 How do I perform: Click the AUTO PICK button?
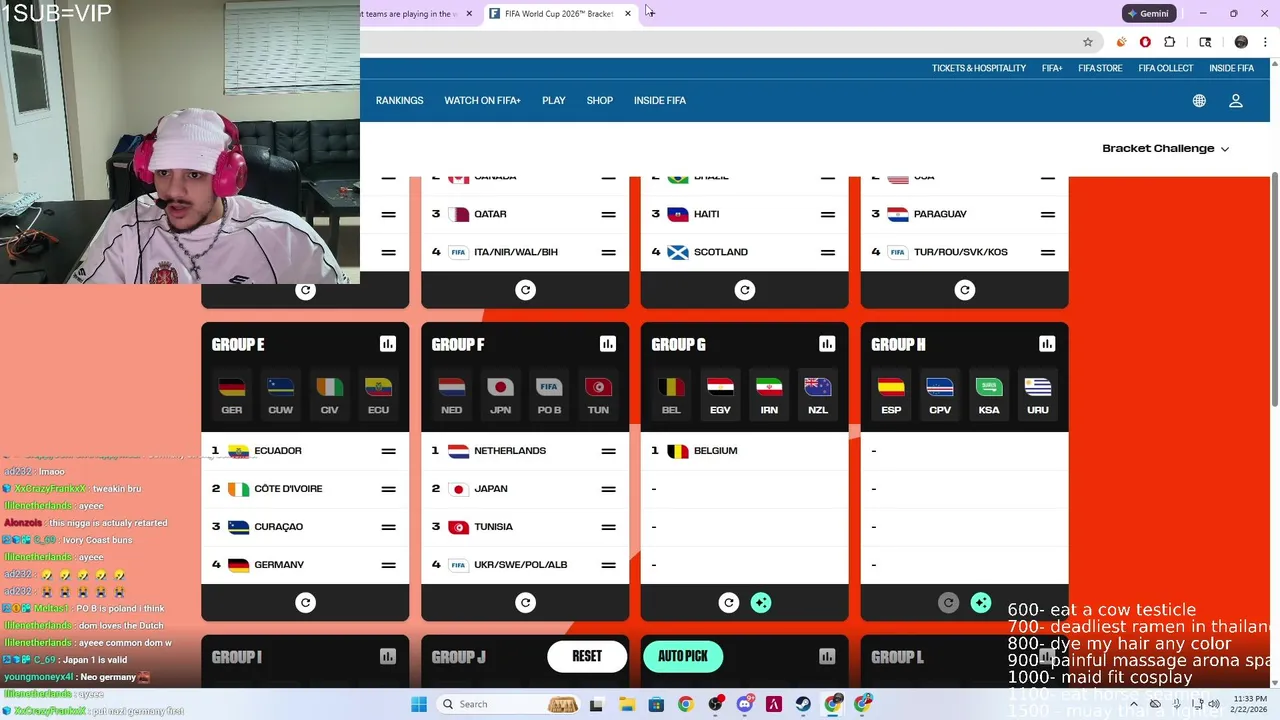coord(683,656)
